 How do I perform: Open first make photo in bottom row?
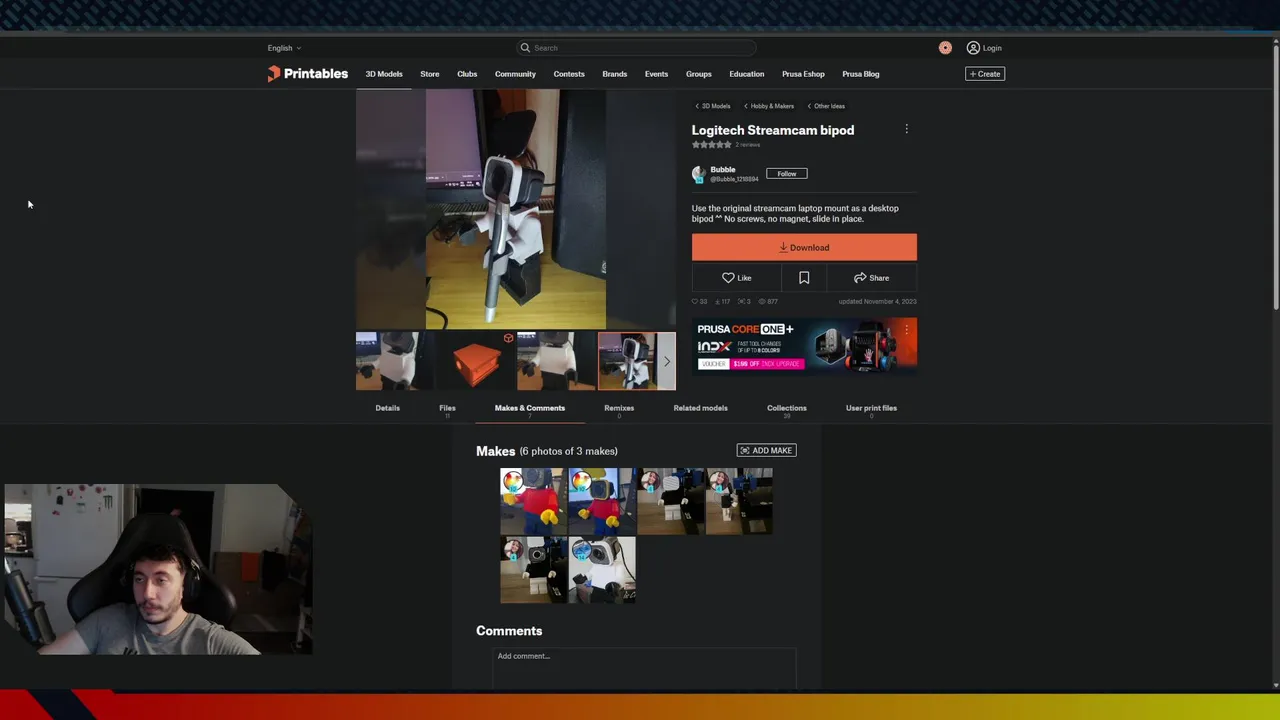(x=533, y=570)
